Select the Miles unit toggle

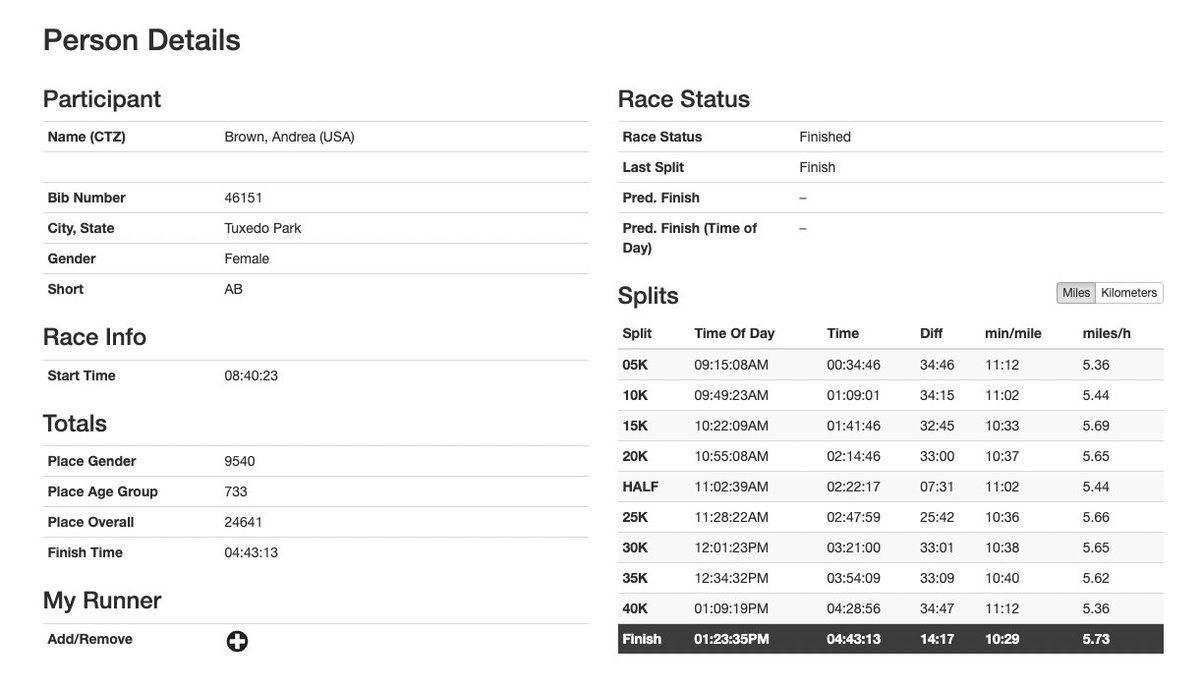tap(1075, 292)
